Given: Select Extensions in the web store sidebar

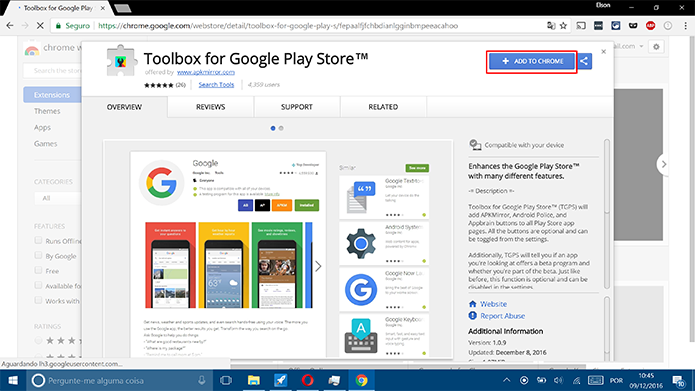Looking at the screenshot, I should click(52, 95).
